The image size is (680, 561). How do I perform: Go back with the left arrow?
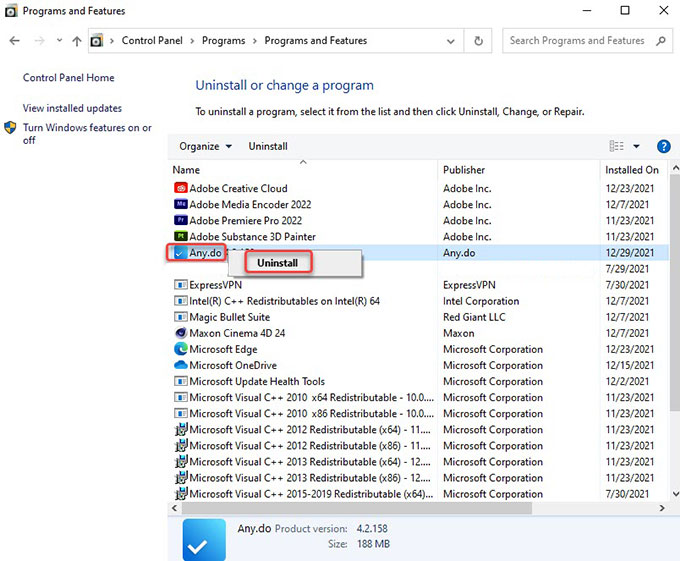point(15,41)
